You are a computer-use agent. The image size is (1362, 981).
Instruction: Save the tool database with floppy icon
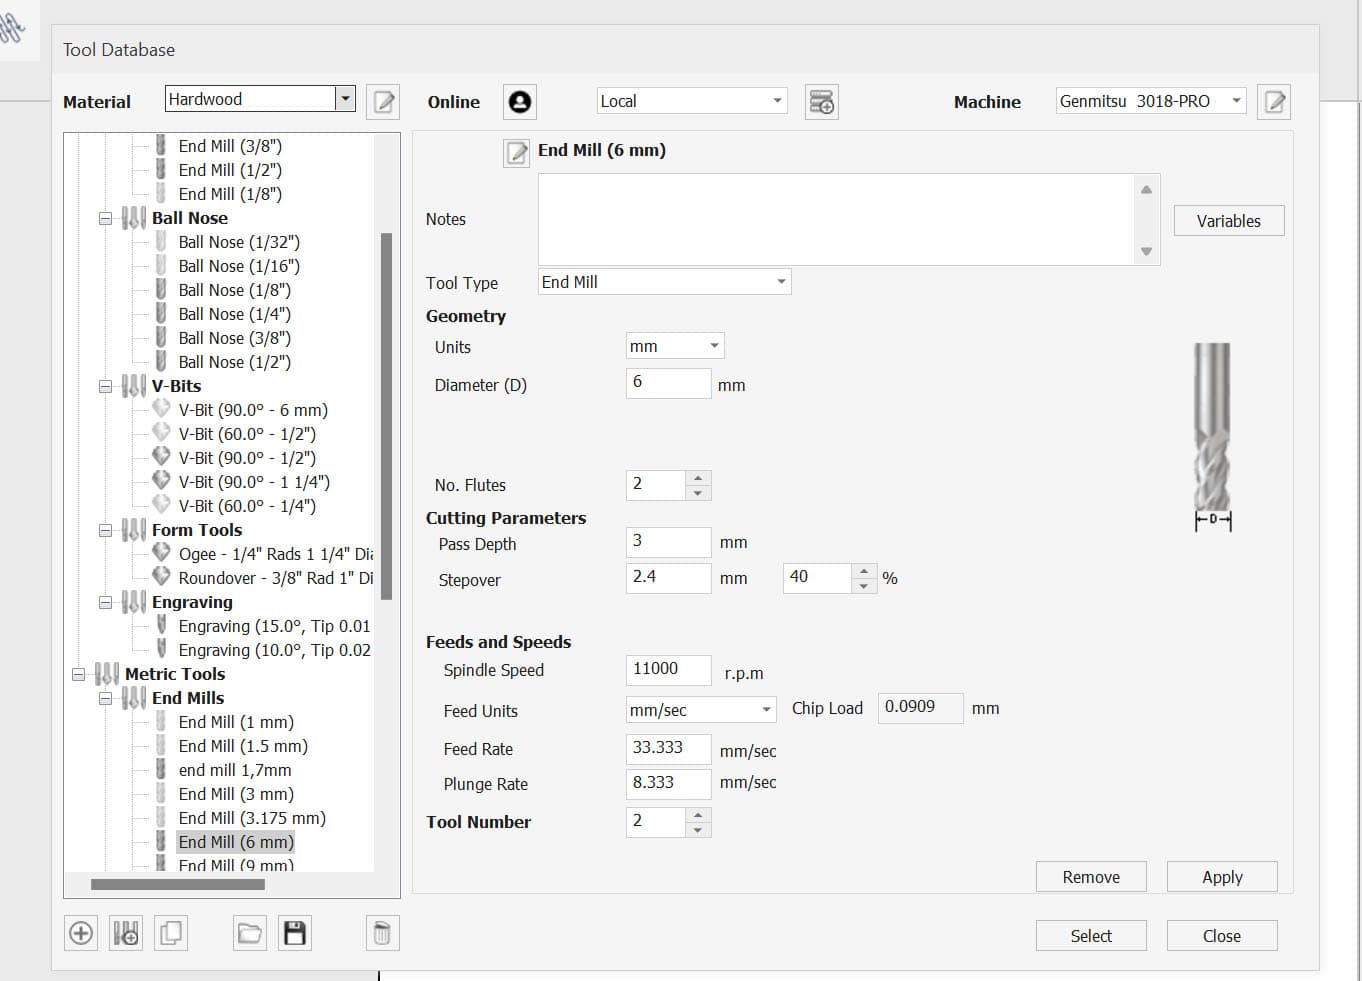click(x=295, y=933)
